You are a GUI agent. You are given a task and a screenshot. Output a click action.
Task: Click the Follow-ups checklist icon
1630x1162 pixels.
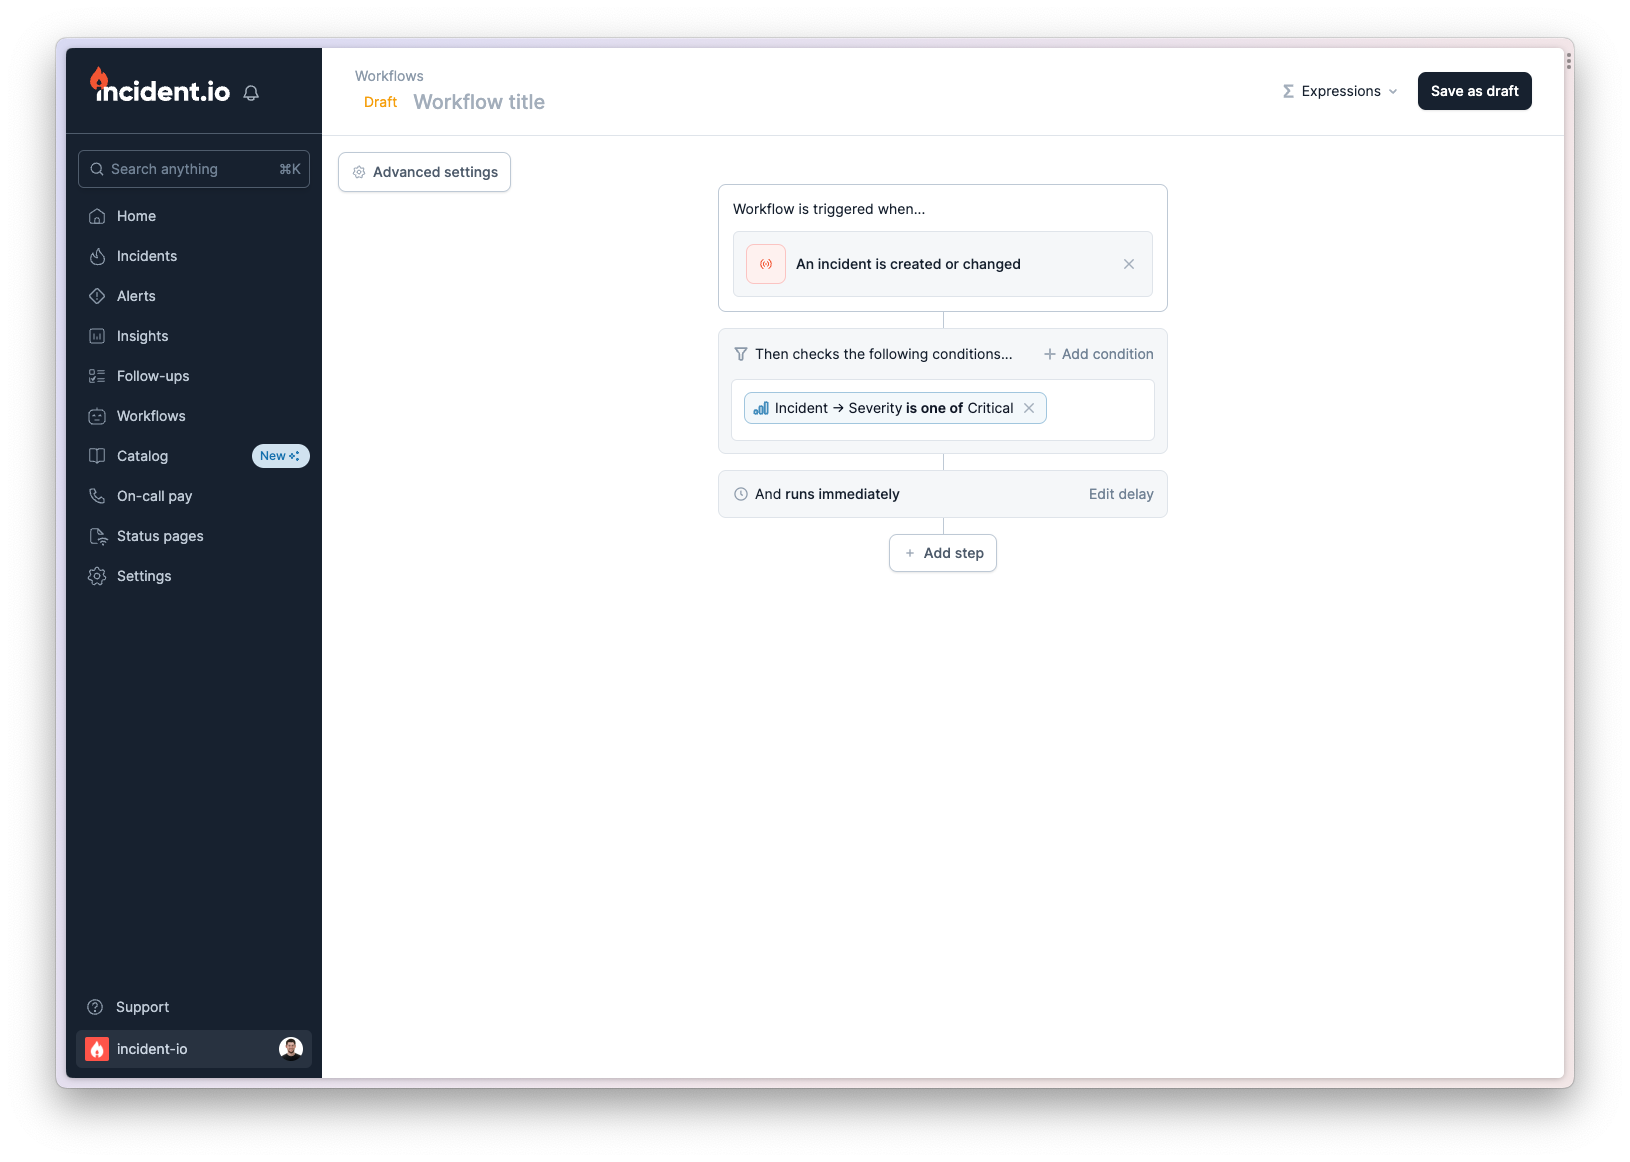pyautogui.click(x=97, y=376)
